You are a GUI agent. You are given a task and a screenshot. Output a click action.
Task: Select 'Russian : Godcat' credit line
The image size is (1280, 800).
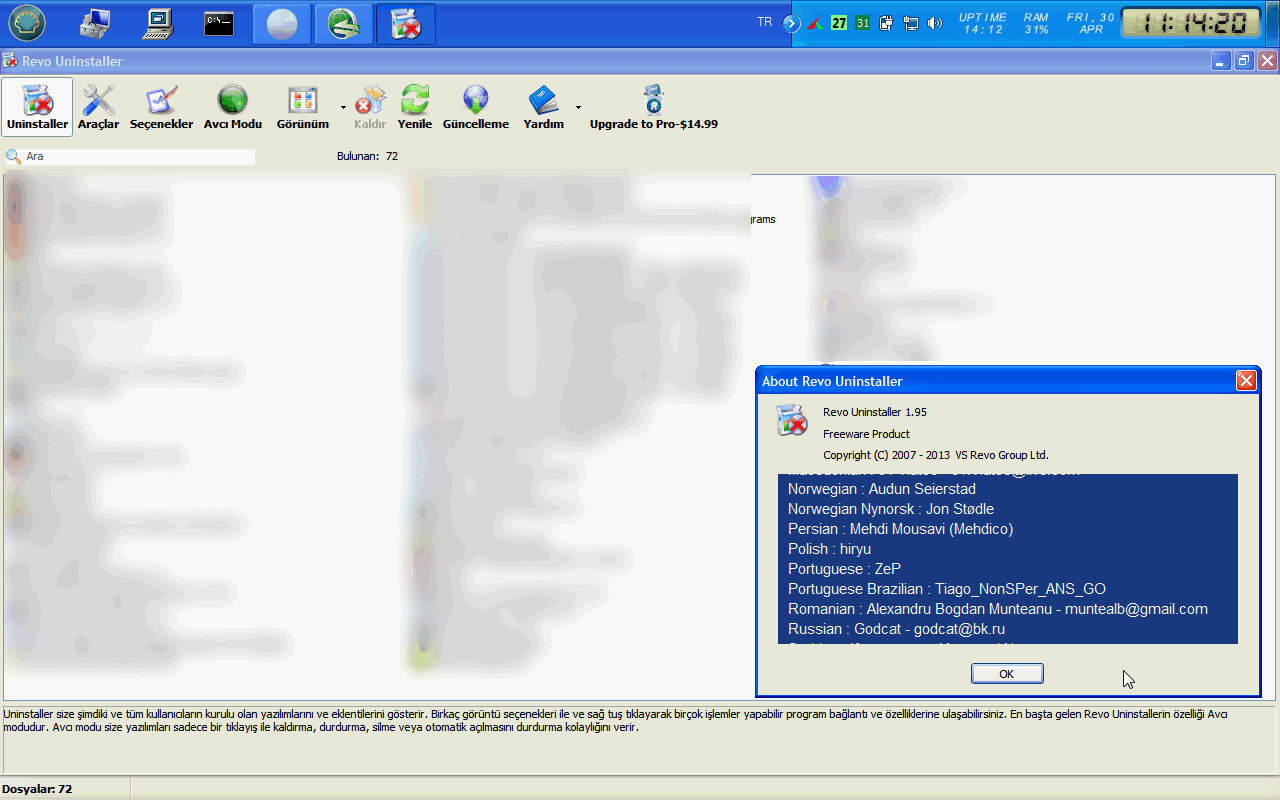[x=896, y=629]
